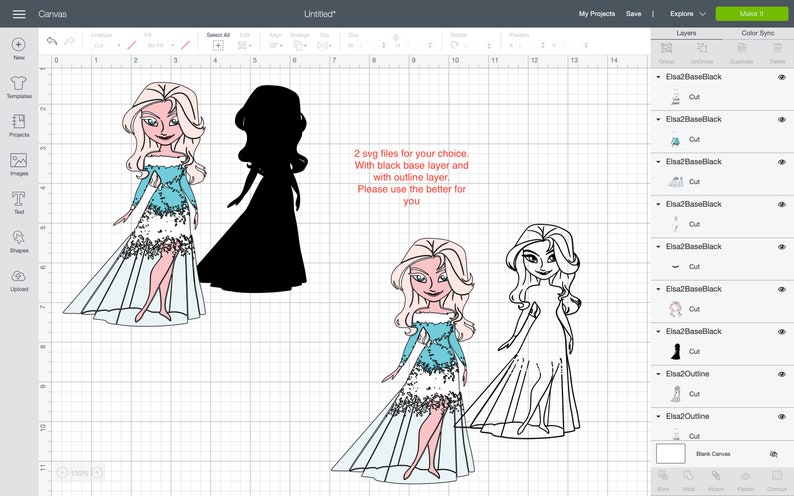Open the Edit dropdown
Screen dimensions: 794x496
245,46
